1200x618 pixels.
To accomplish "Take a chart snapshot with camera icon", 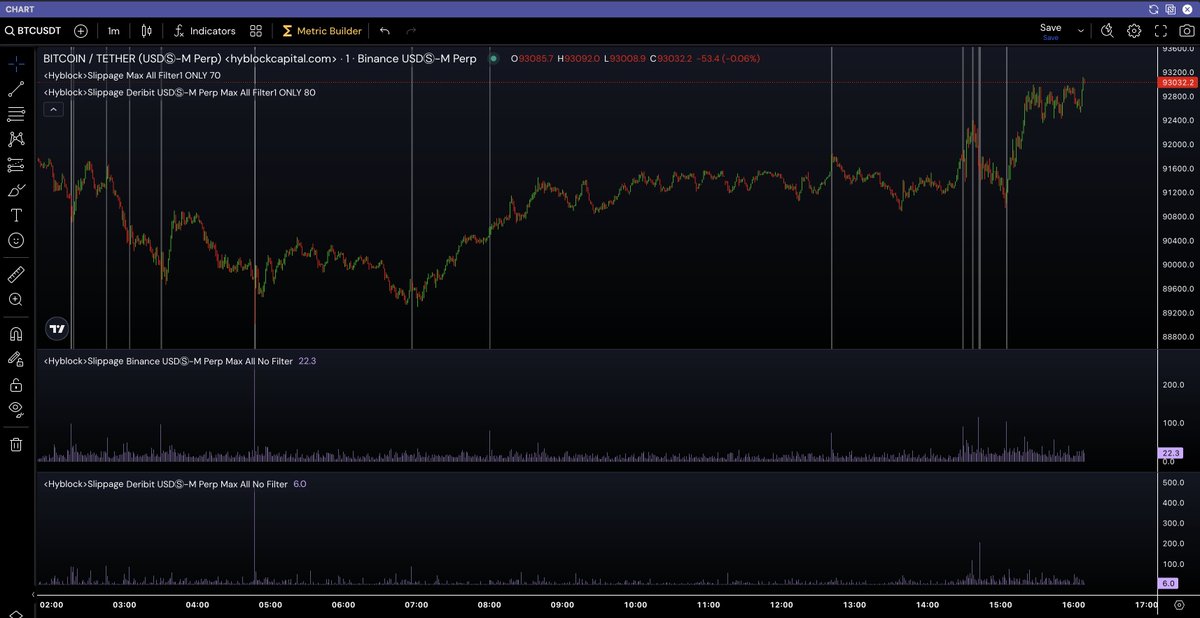I will pyautogui.click(x=1186, y=31).
